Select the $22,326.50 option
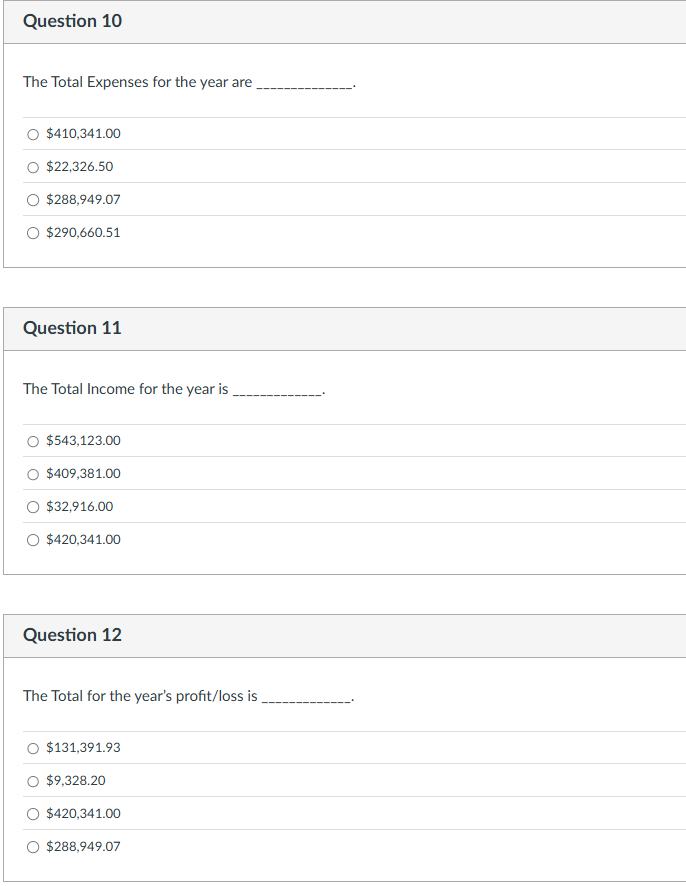This screenshot has height=886, width=686. tap(32, 166)
